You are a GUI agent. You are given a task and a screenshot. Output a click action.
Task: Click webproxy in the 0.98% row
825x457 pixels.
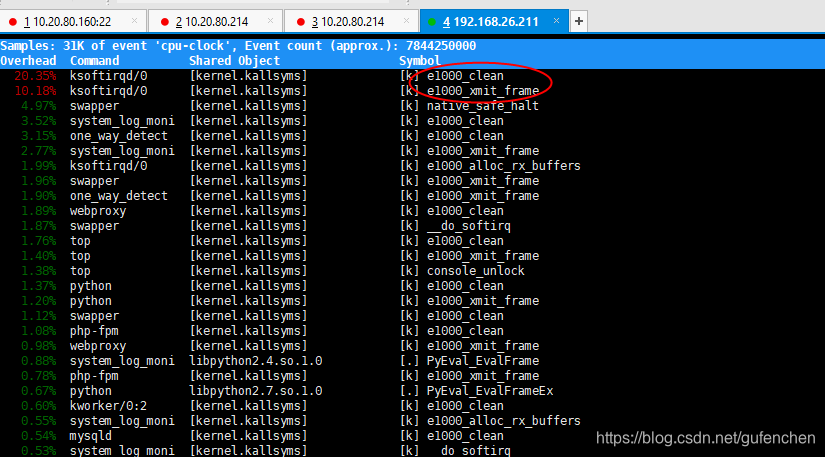pyautogui.click(x=98, y=346)
